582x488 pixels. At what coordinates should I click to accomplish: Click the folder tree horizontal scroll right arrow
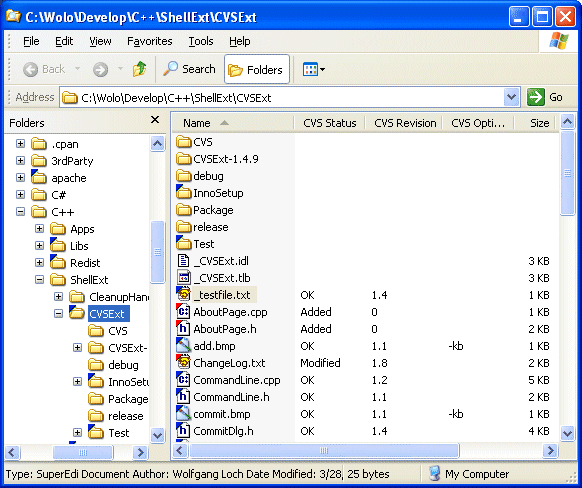(x=140, y=452)
